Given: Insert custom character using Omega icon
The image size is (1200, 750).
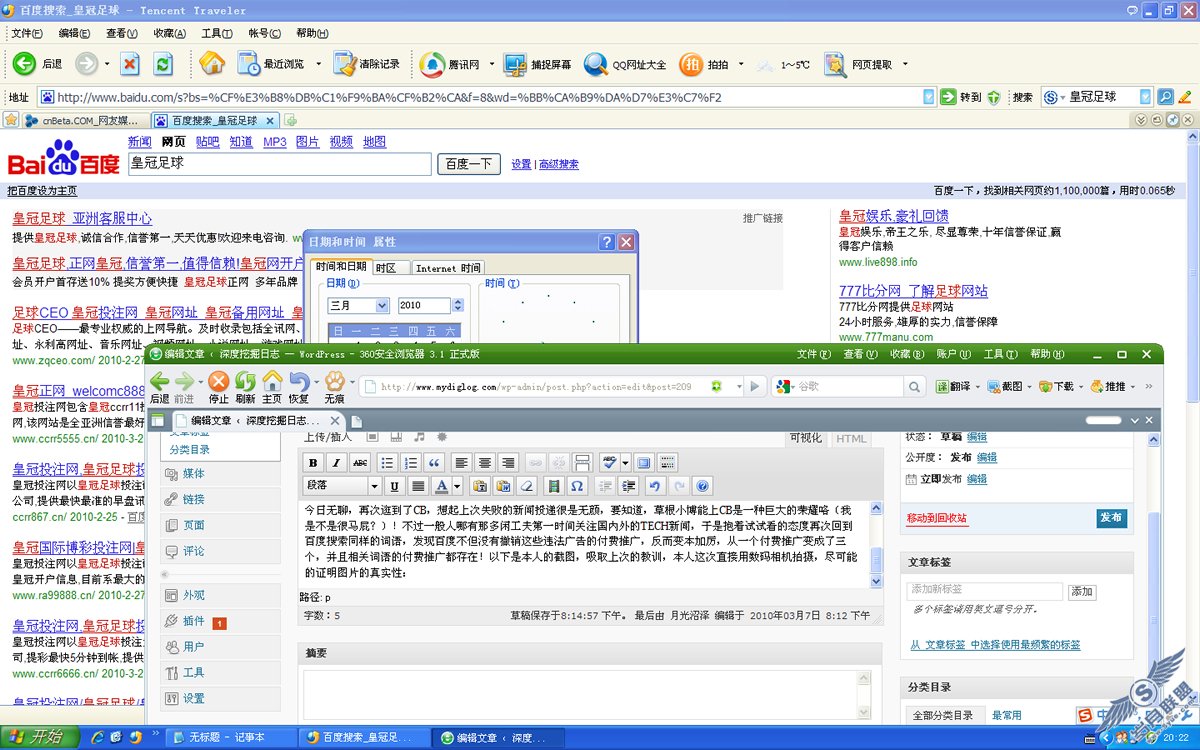Looking at the screenshot, I should pos(577,486).
